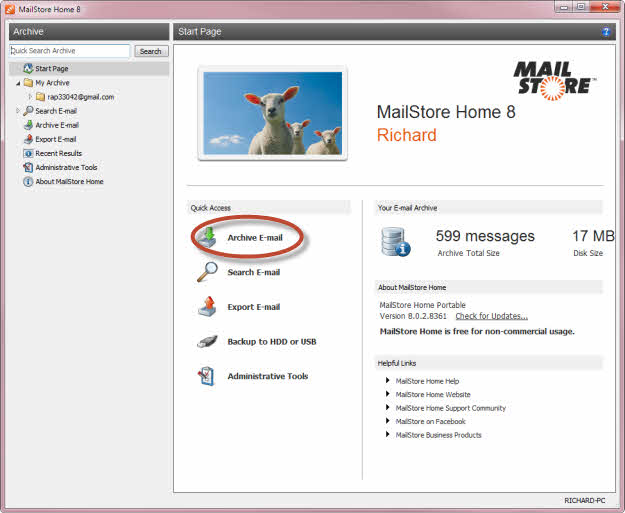Screen dimensions: 625x513
Task: Click the MailStore logo
Action: [x=554, y=81]
